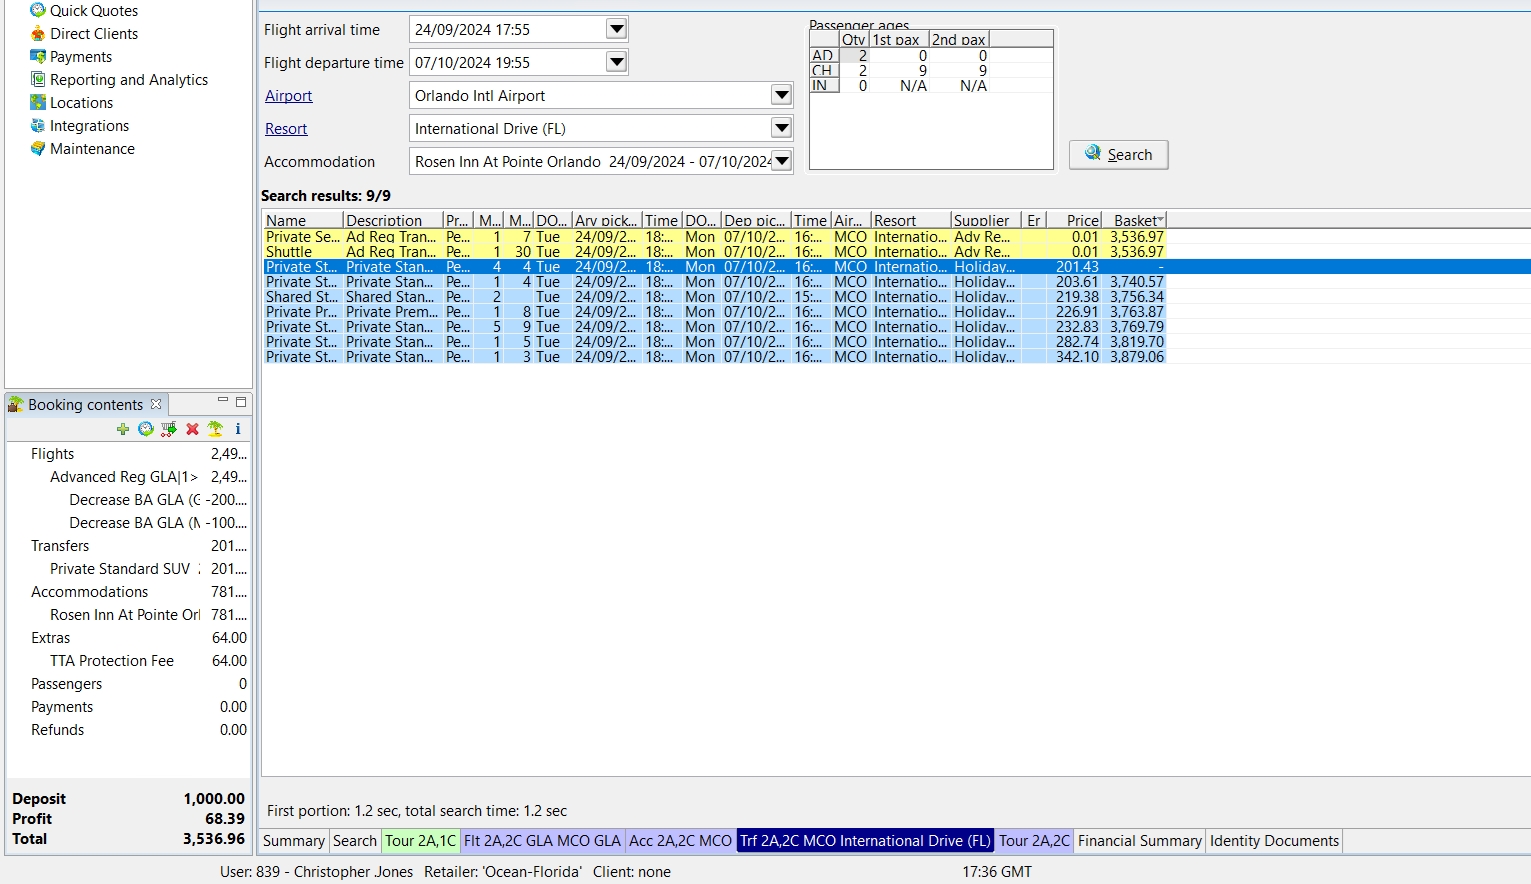Expand the Flight arrival time dropdown

pyautogui.click(x=617, y=29)
